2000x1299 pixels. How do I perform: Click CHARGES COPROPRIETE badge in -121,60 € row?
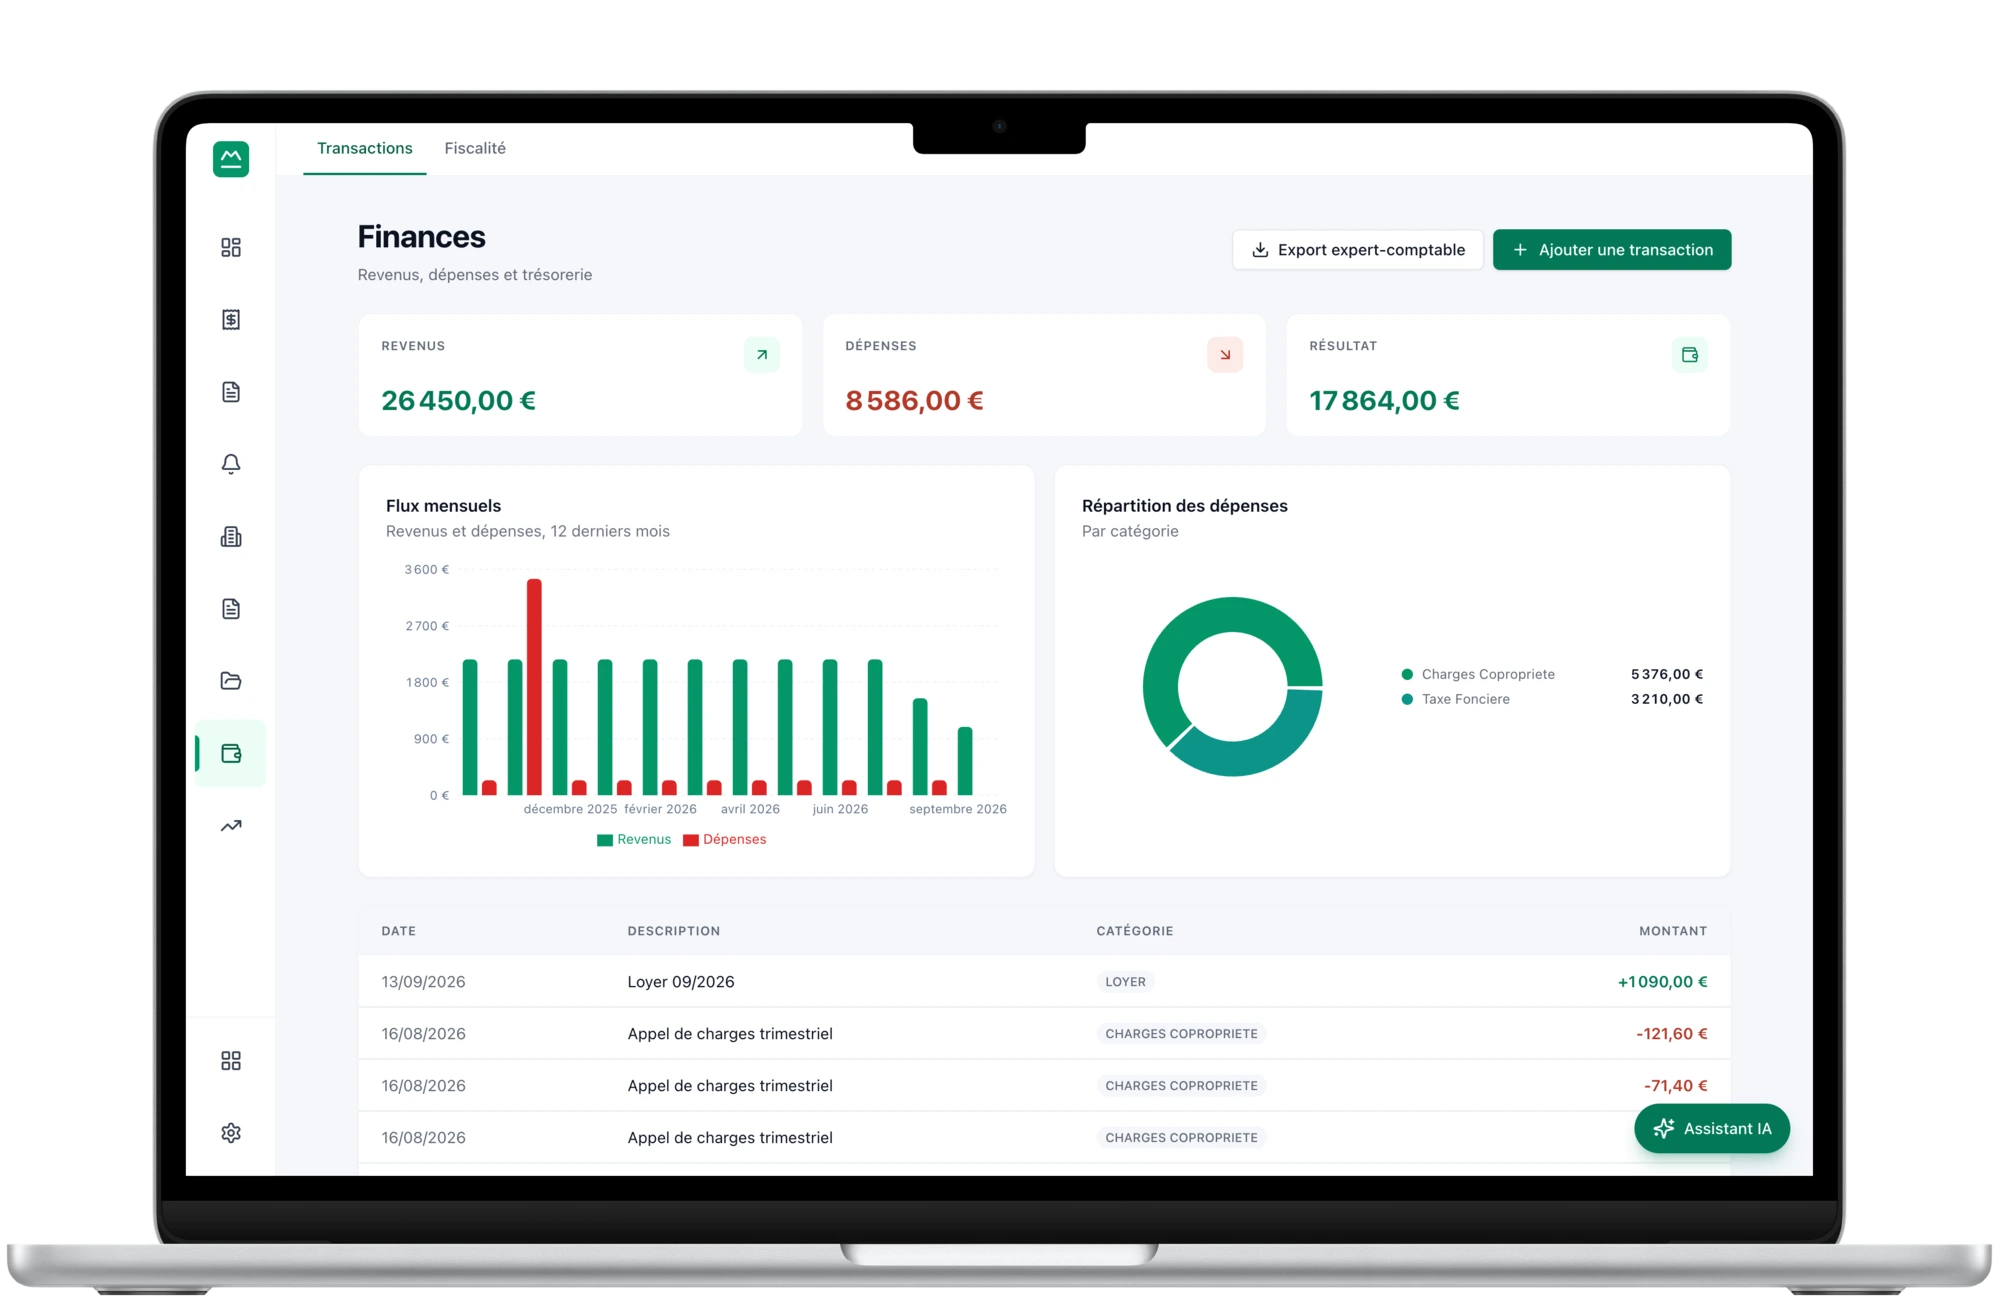[1181, 1034]
